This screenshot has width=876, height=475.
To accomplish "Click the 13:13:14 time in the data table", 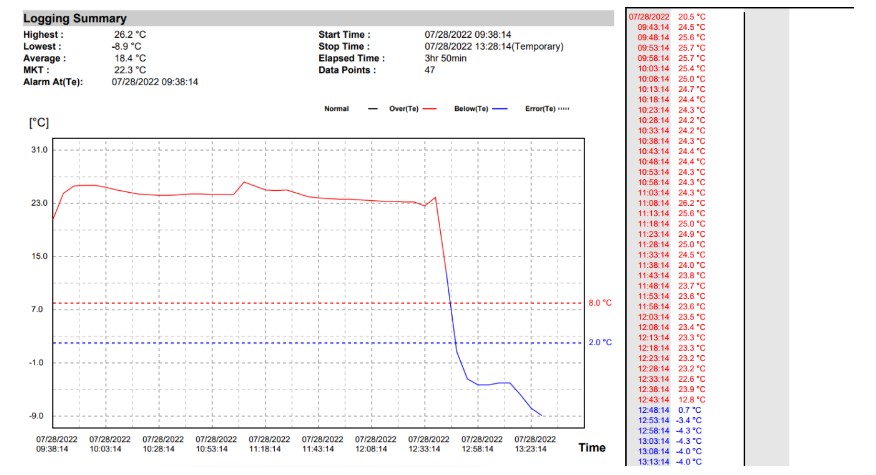I will [x=653, y=462].
